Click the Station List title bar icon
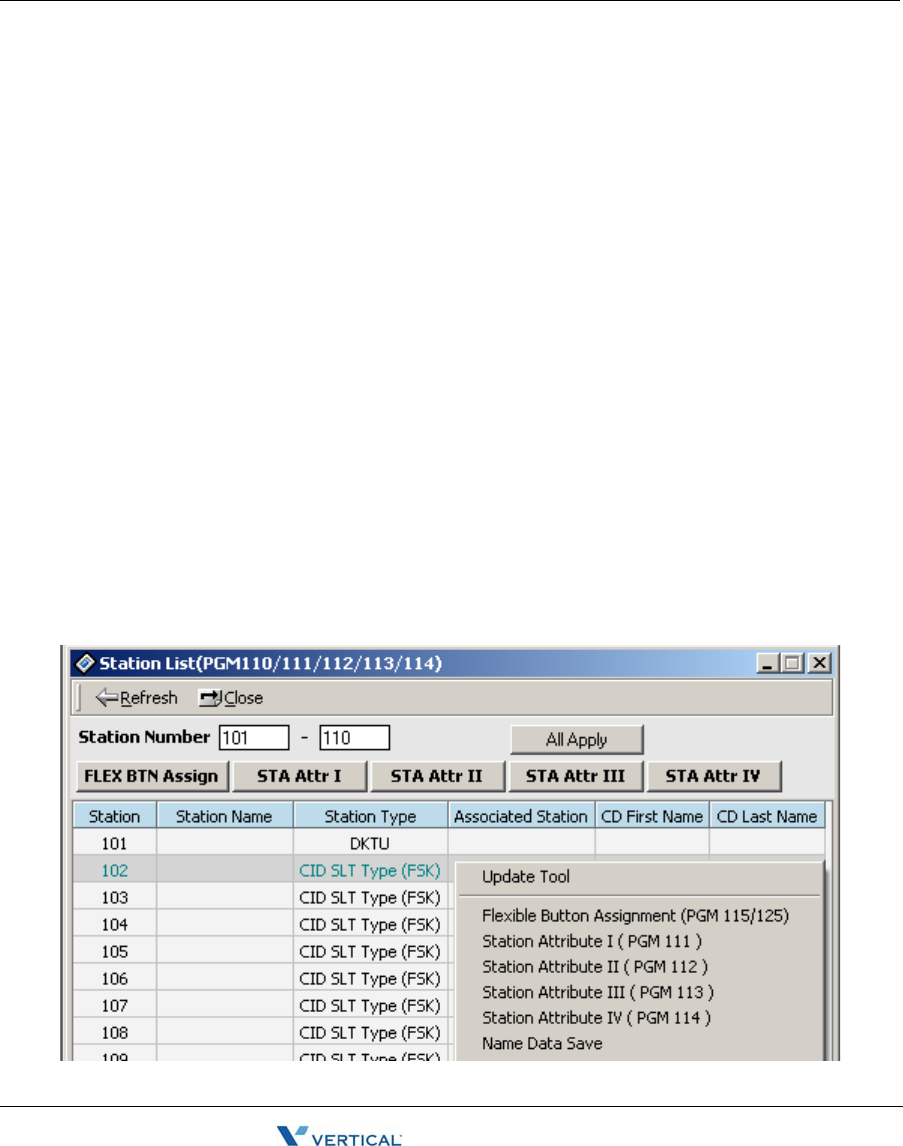This screenshot has width=903, height=1146. pyautogui.click(x=85, y=663)
